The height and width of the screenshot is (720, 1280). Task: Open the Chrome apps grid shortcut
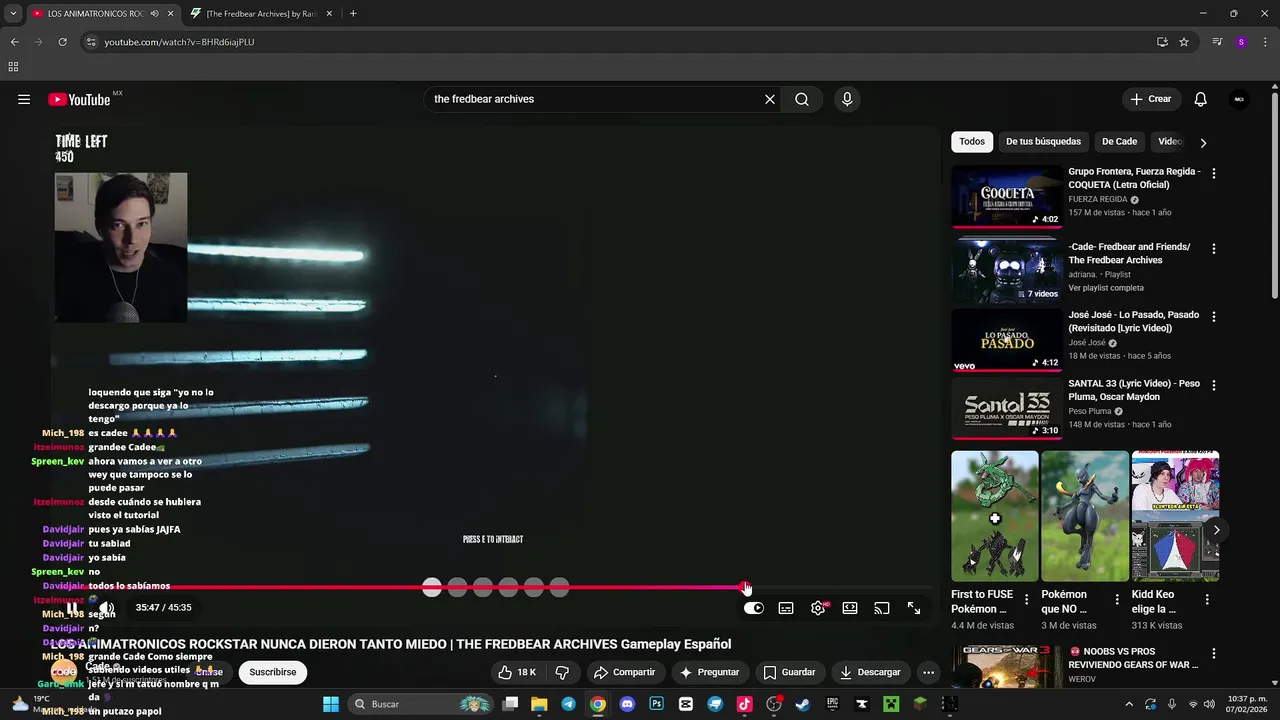point(13,67)
